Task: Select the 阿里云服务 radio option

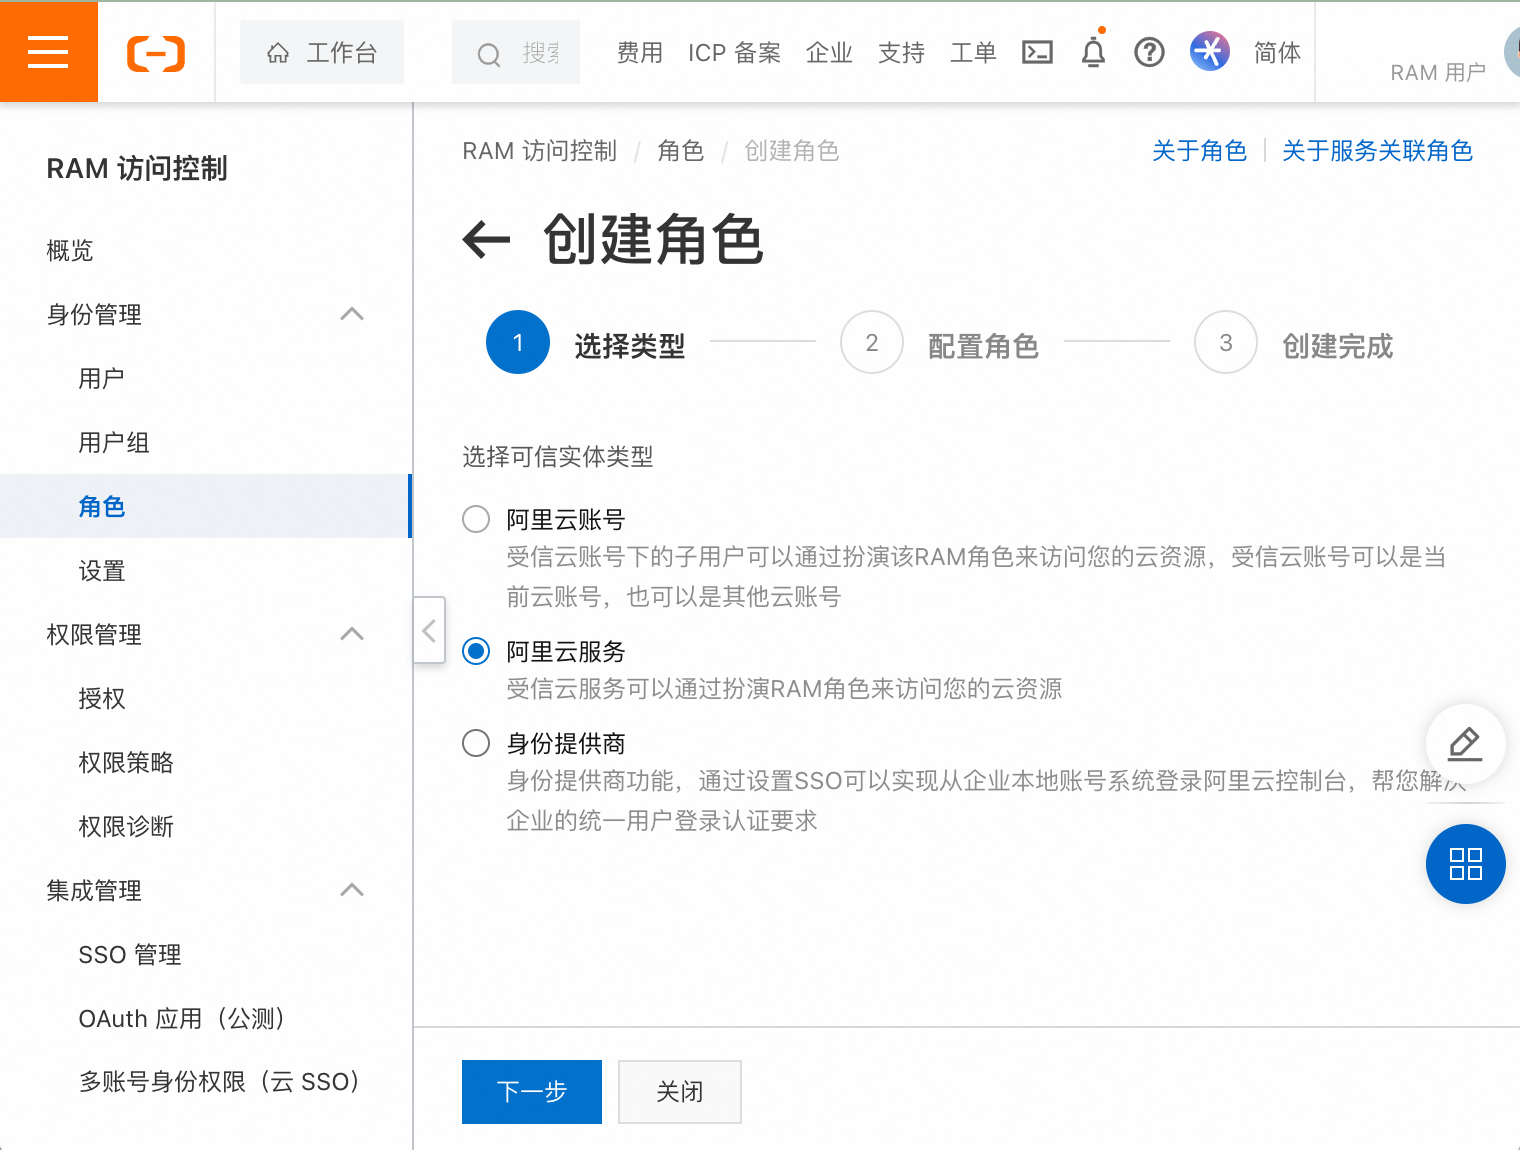Action: tap(476, 651)
